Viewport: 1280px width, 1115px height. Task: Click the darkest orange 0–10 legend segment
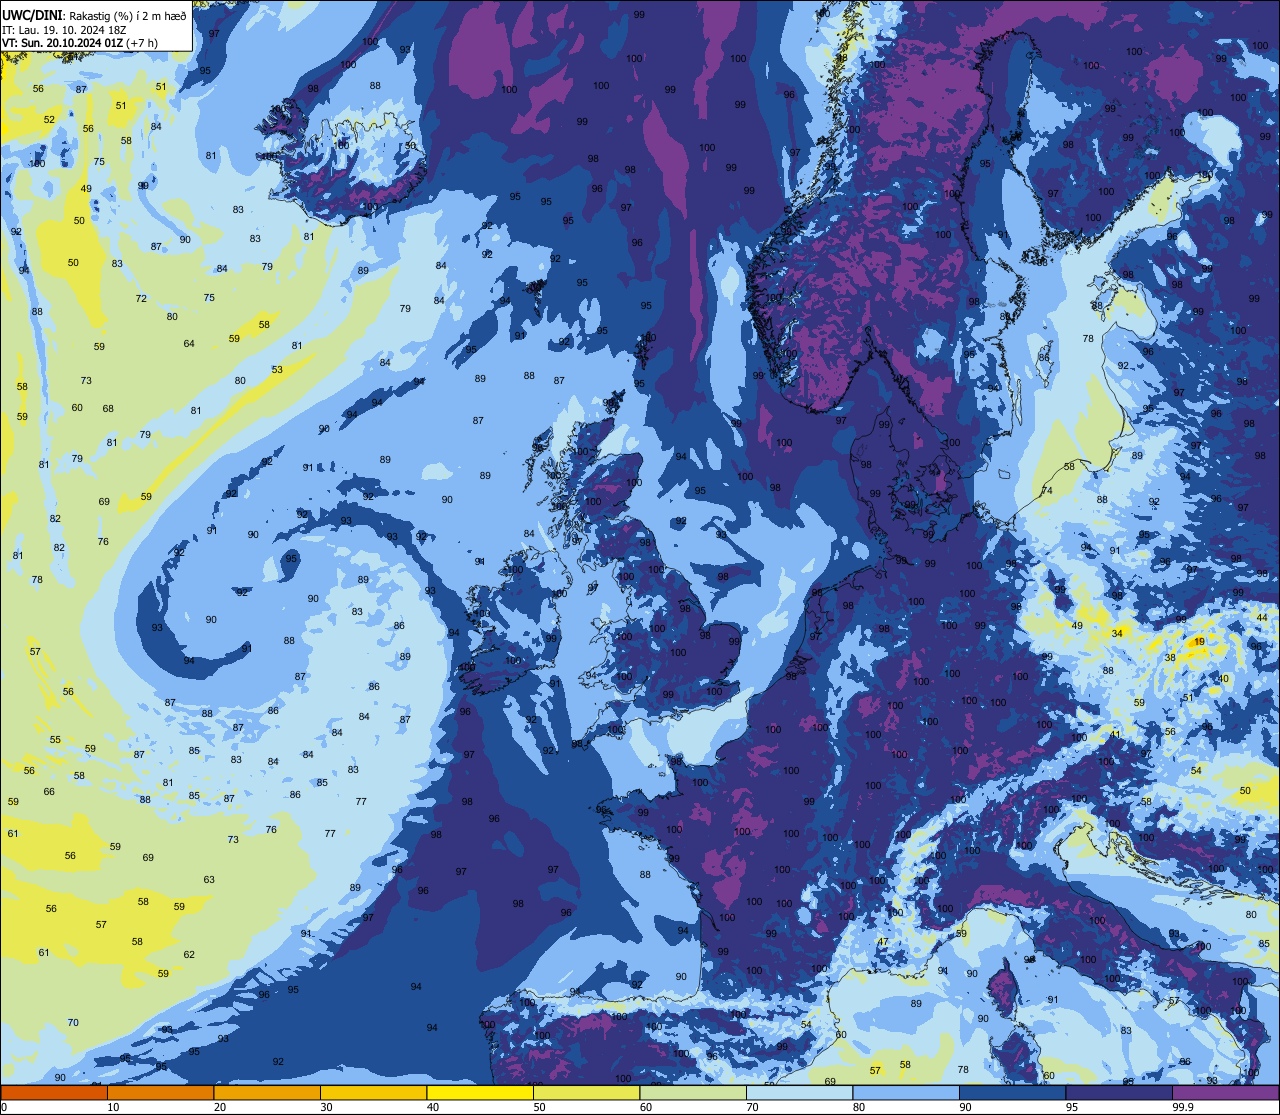tap(54, 1093)
